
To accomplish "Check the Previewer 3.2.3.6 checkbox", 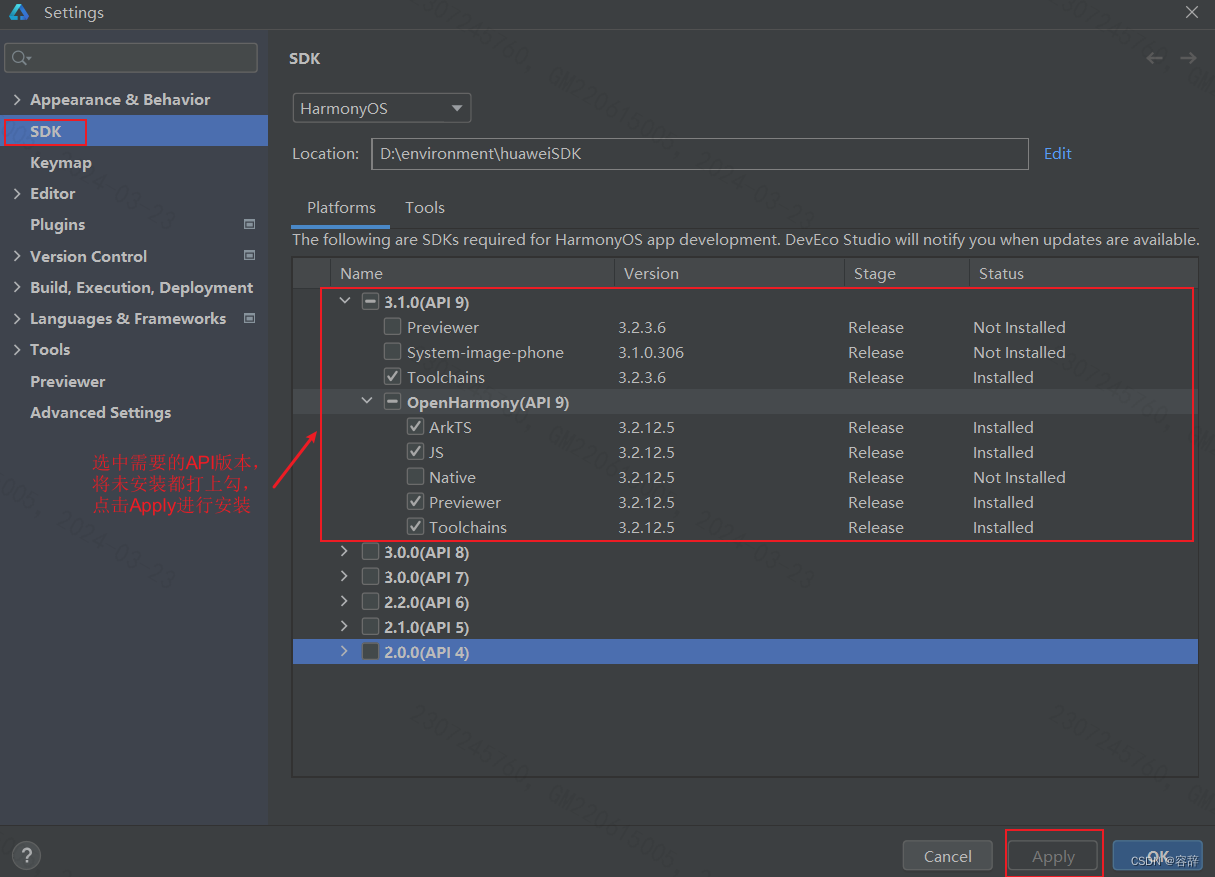I will click(393, 327).
